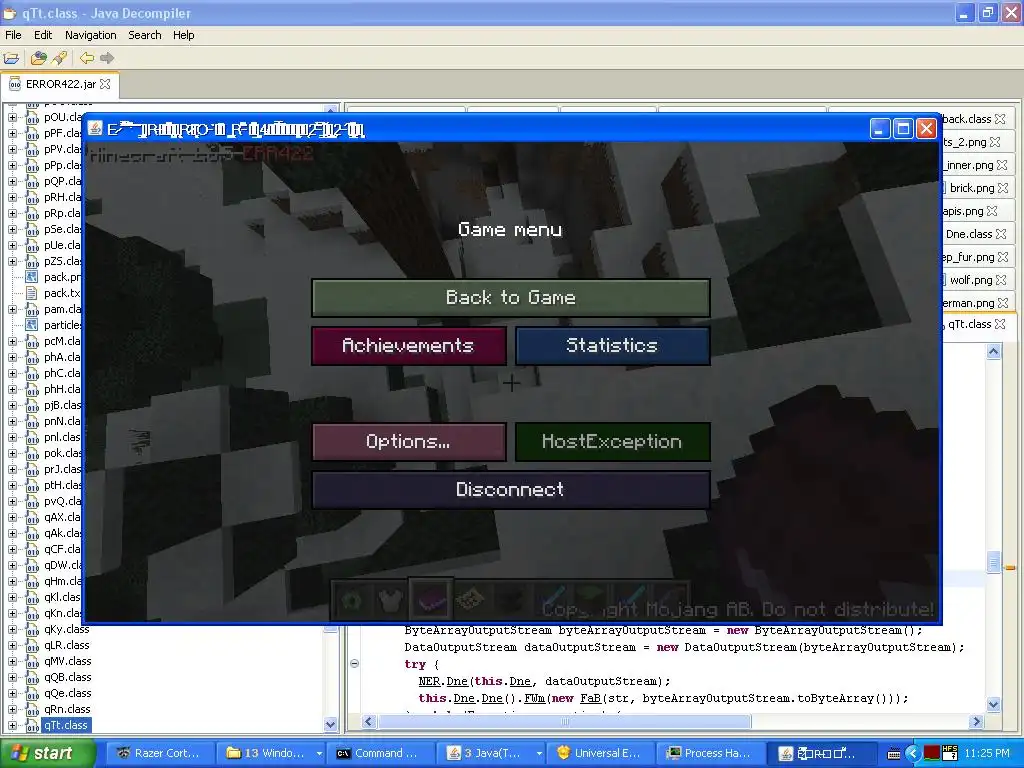Open the Edit menu

tap(43, 35)
